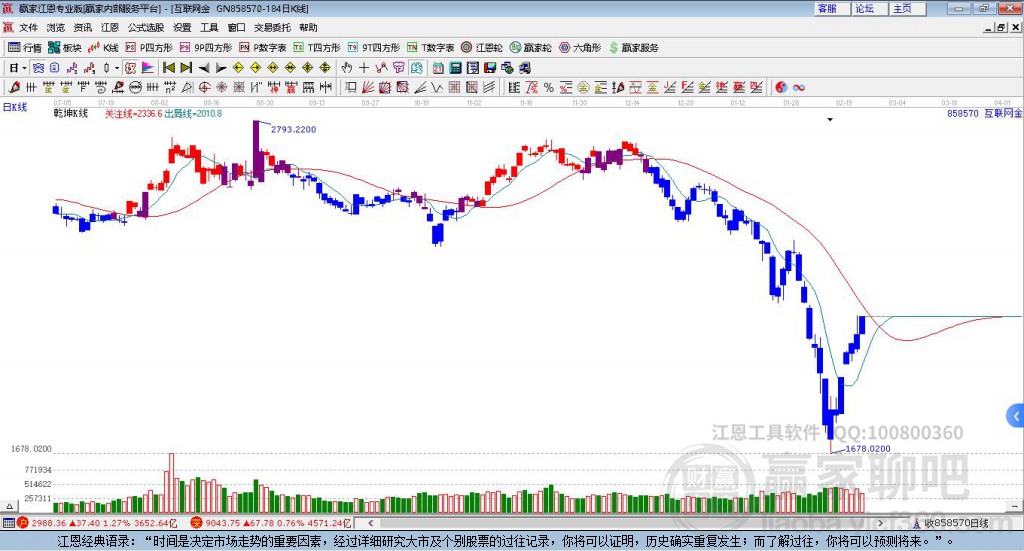Click the 收858570日线 status bar entry
This screenshot has height=551, width=1024.
tap(952, 523)
